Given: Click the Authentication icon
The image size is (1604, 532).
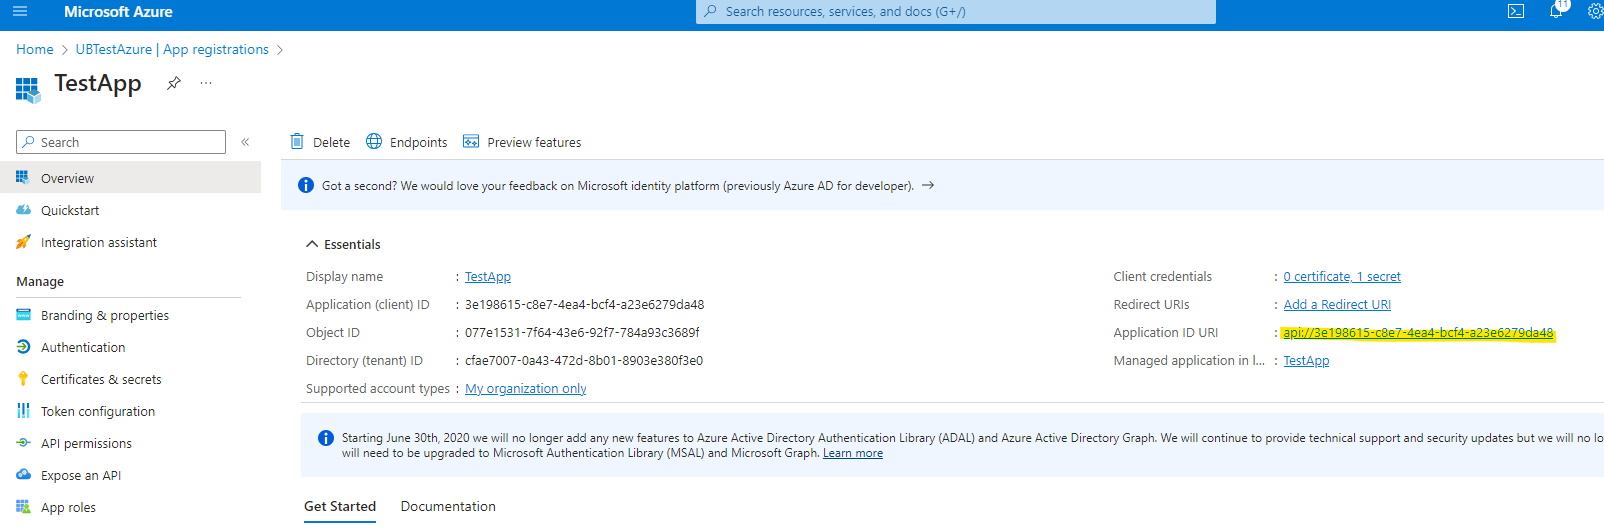Looking at the screenshot, I should 23,347.
